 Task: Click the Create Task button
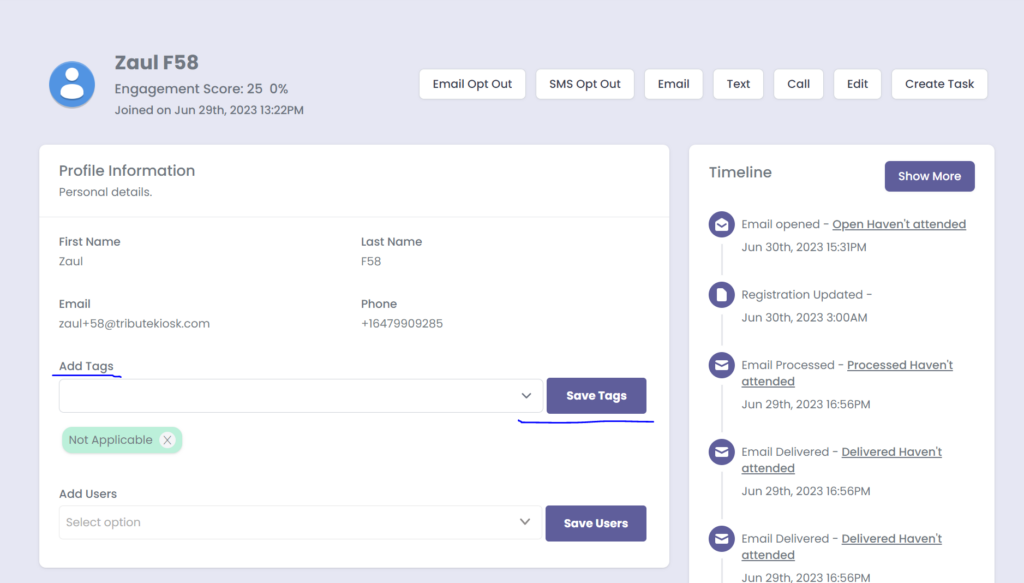(939, 84)
